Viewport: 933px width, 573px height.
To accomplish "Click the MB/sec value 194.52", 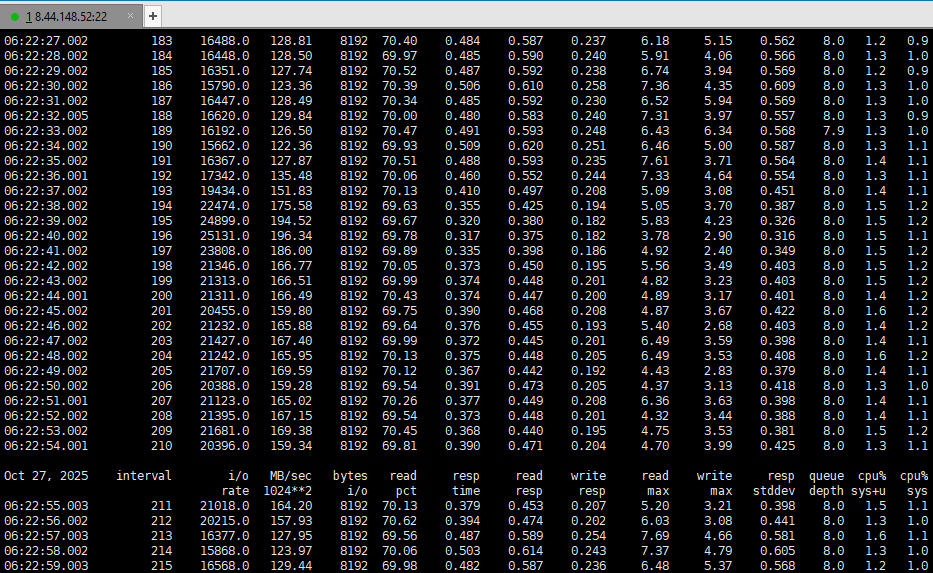I will click(290, 221).
